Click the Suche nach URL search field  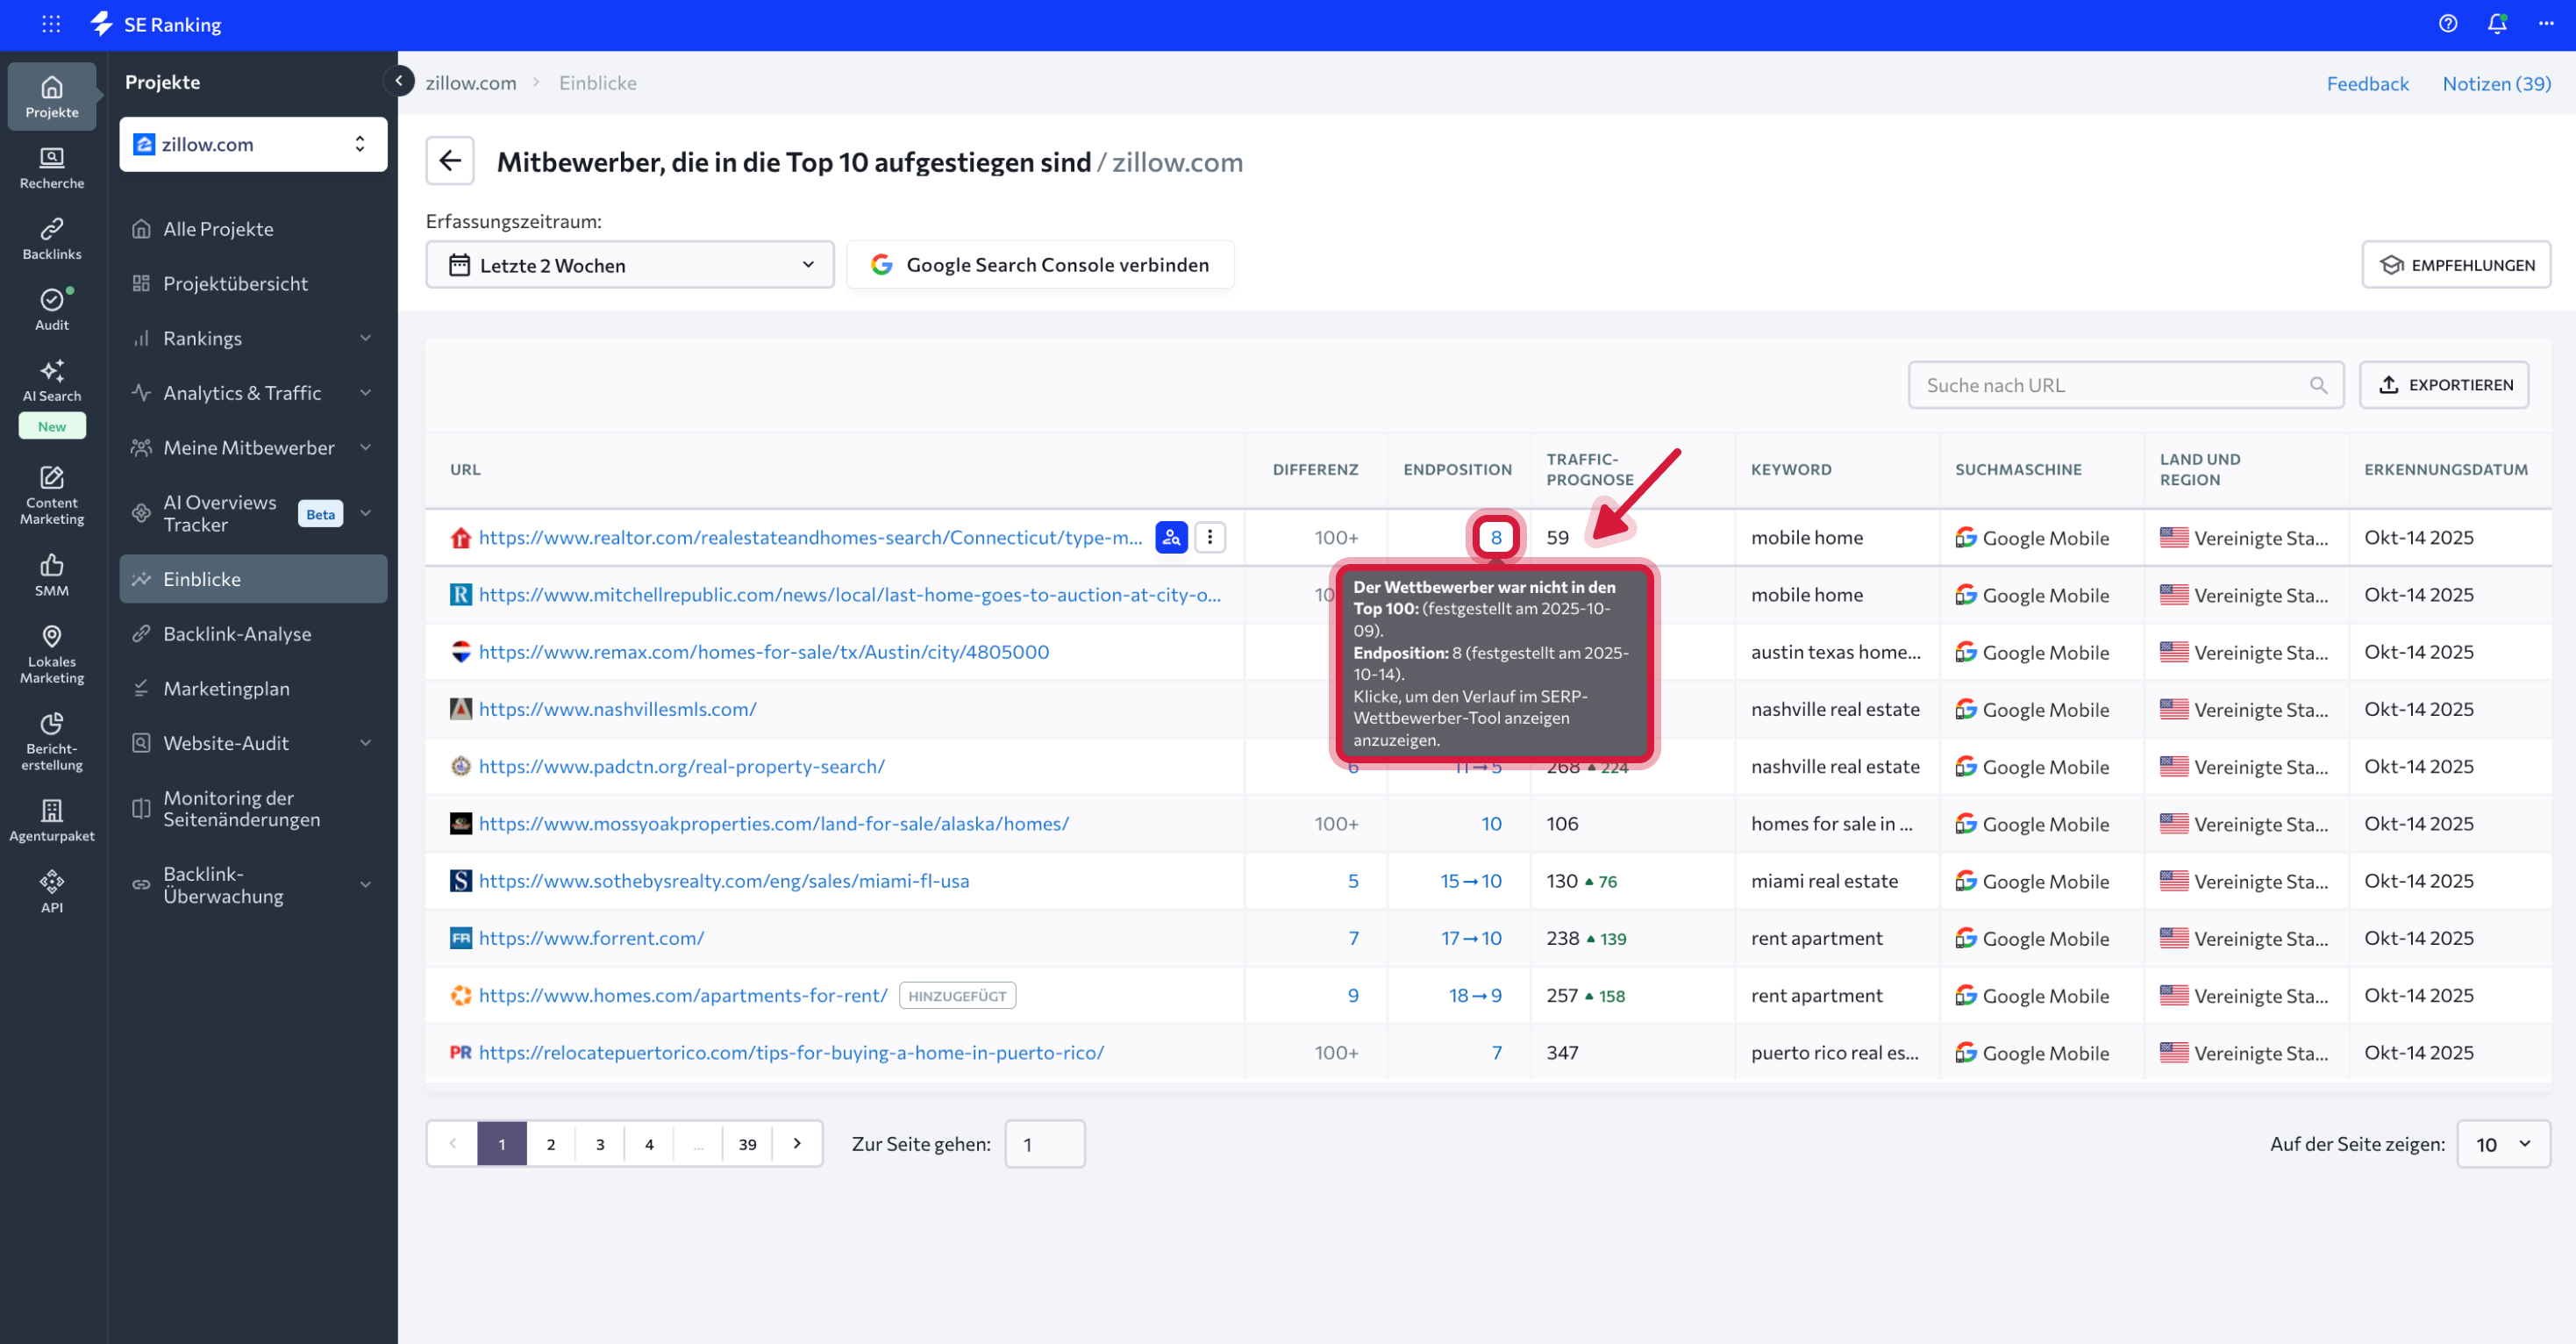(2110, 385)
